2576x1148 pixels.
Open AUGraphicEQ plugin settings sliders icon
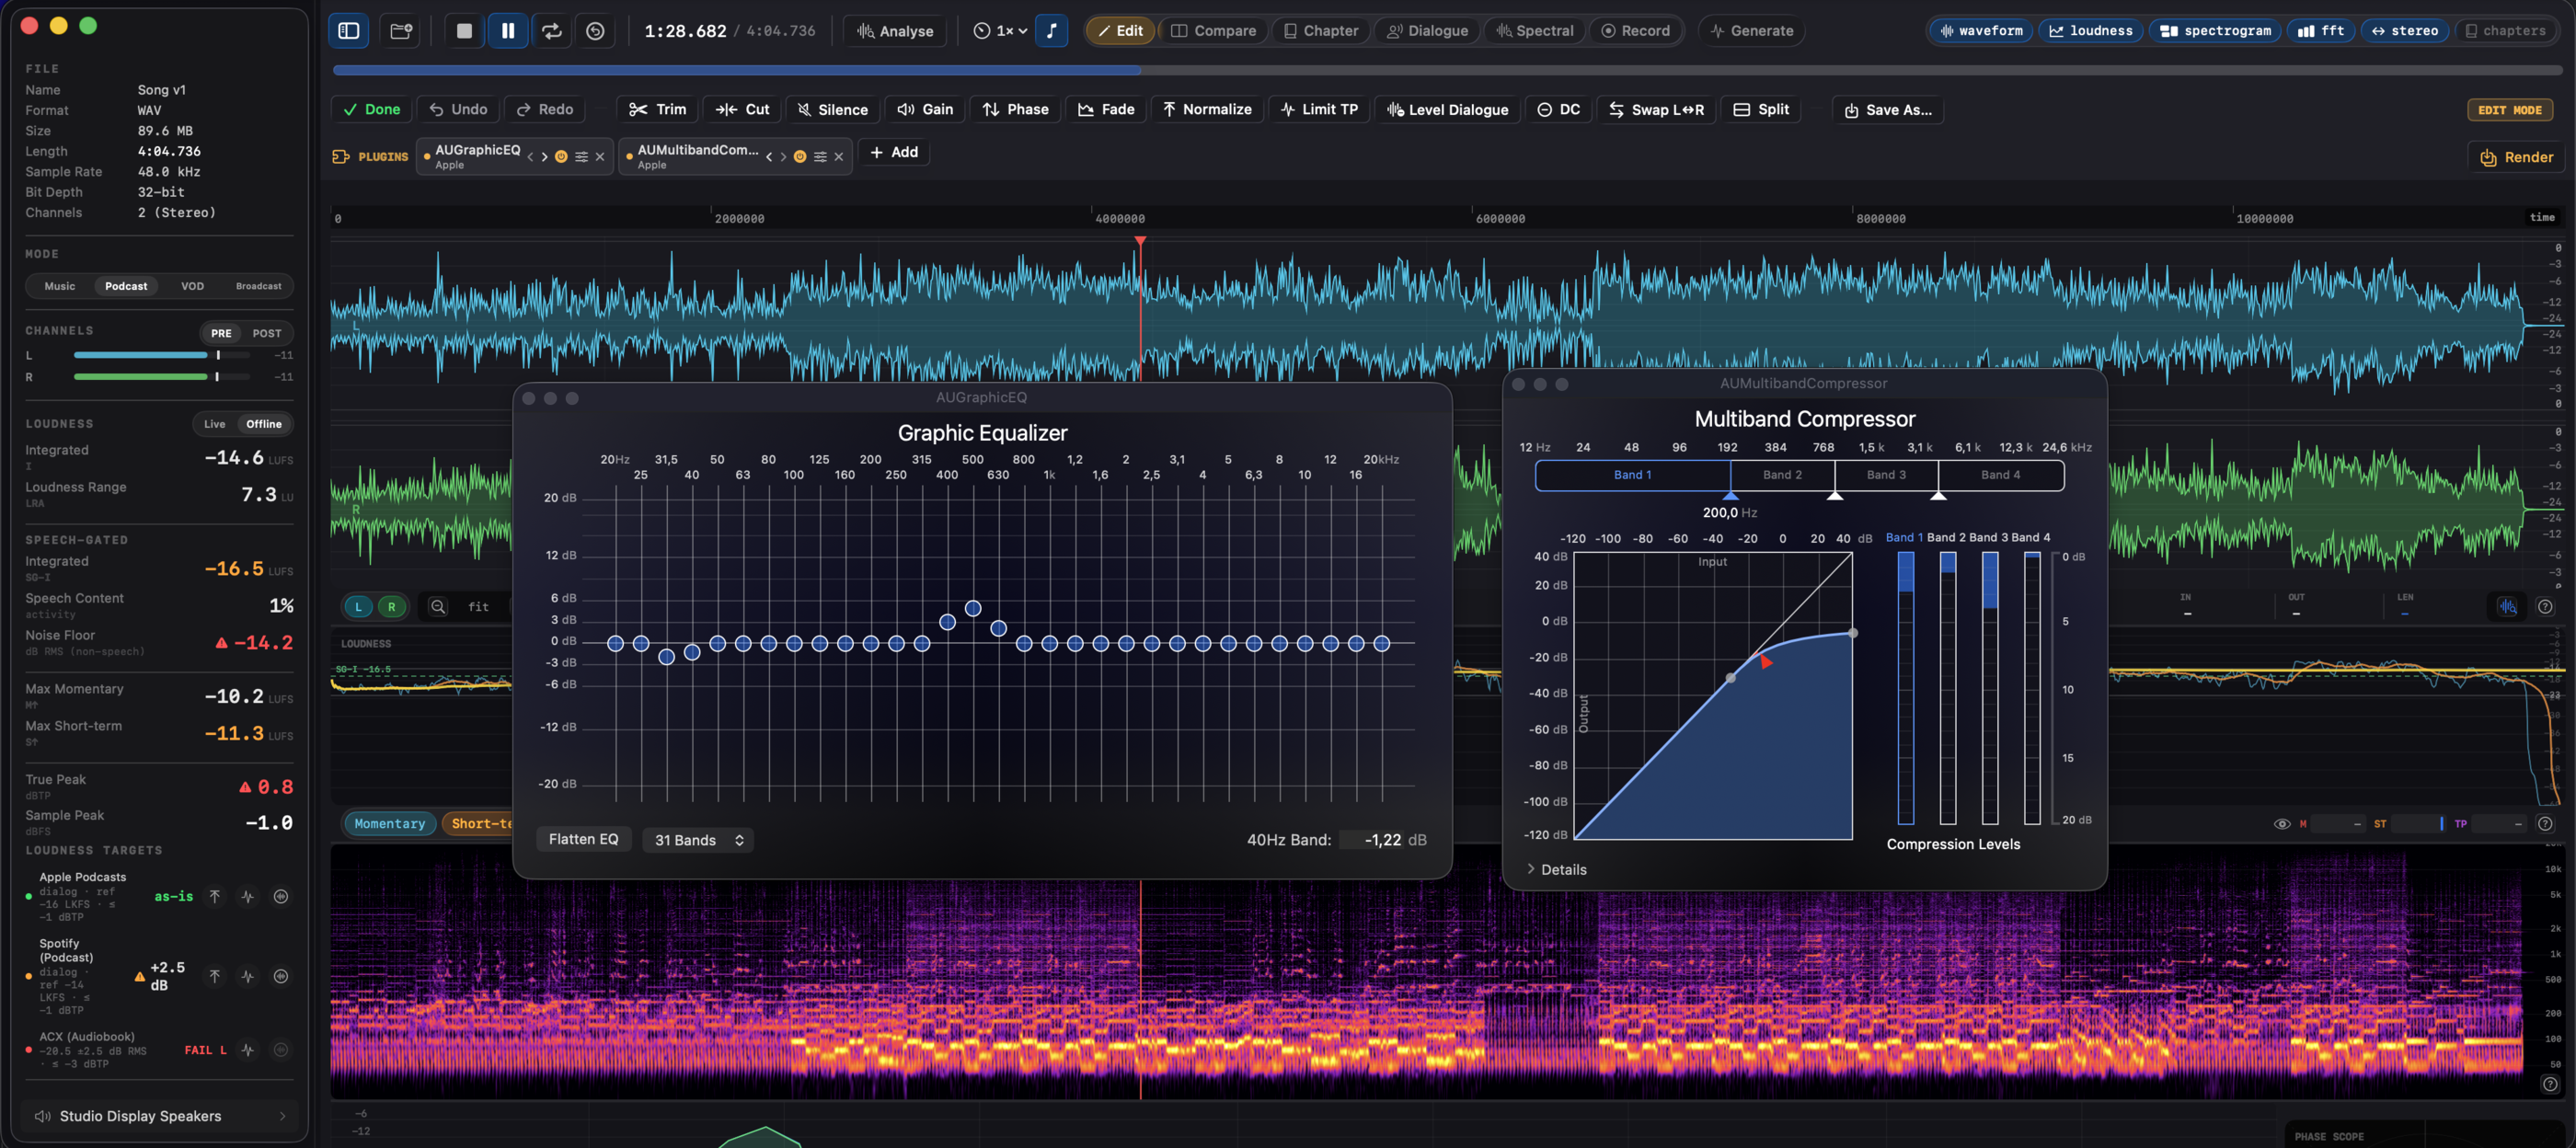581,157
